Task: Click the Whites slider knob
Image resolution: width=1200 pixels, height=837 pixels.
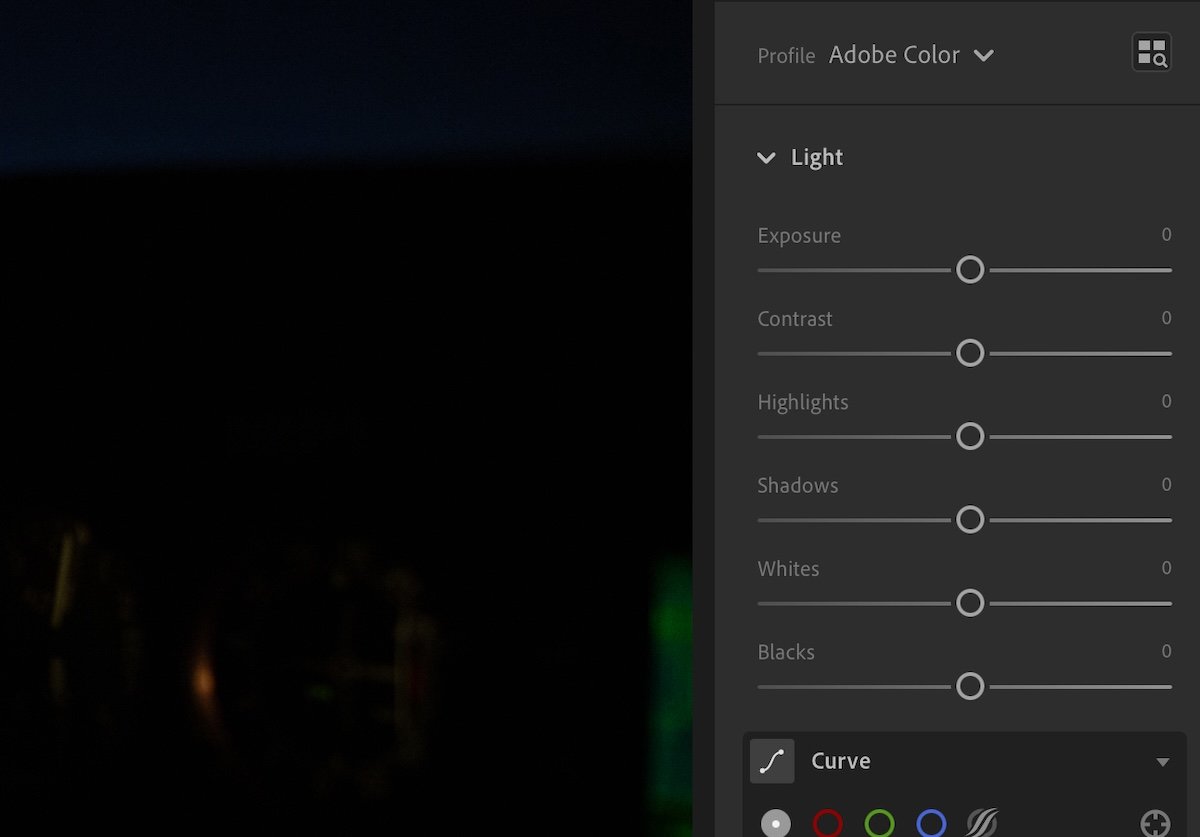Action: pos(969,603)
